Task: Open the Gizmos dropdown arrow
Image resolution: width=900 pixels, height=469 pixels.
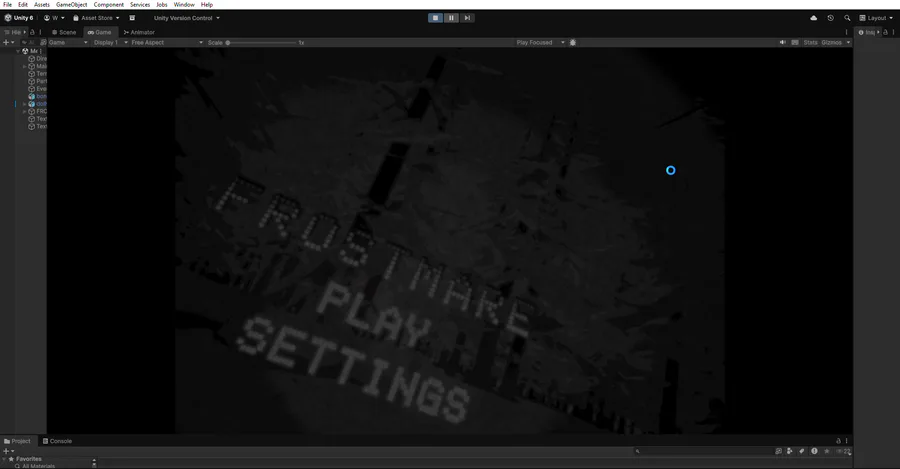Action: click(x=848, y=42)
